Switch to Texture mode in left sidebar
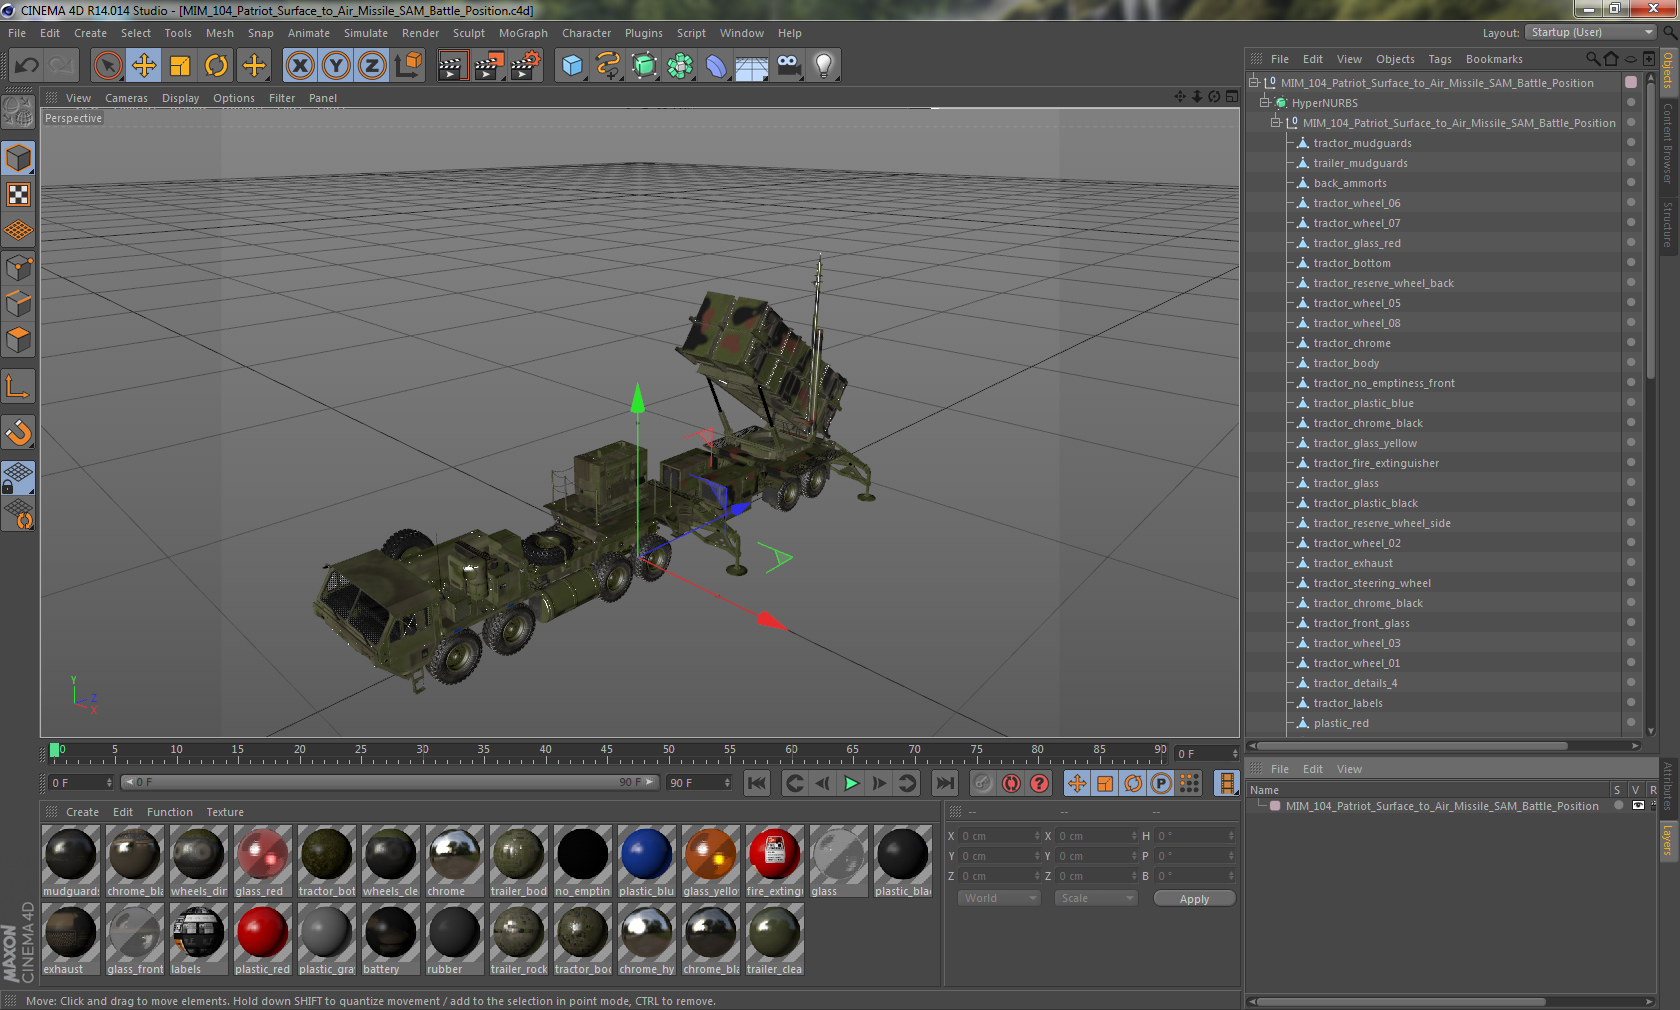 click(x=18, y=195)
